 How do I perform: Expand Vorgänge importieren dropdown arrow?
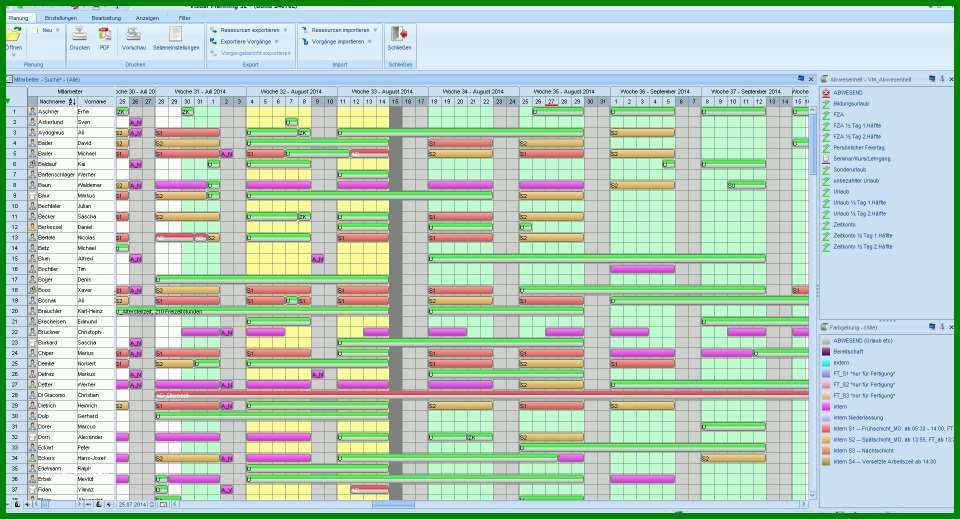(370, 42)
